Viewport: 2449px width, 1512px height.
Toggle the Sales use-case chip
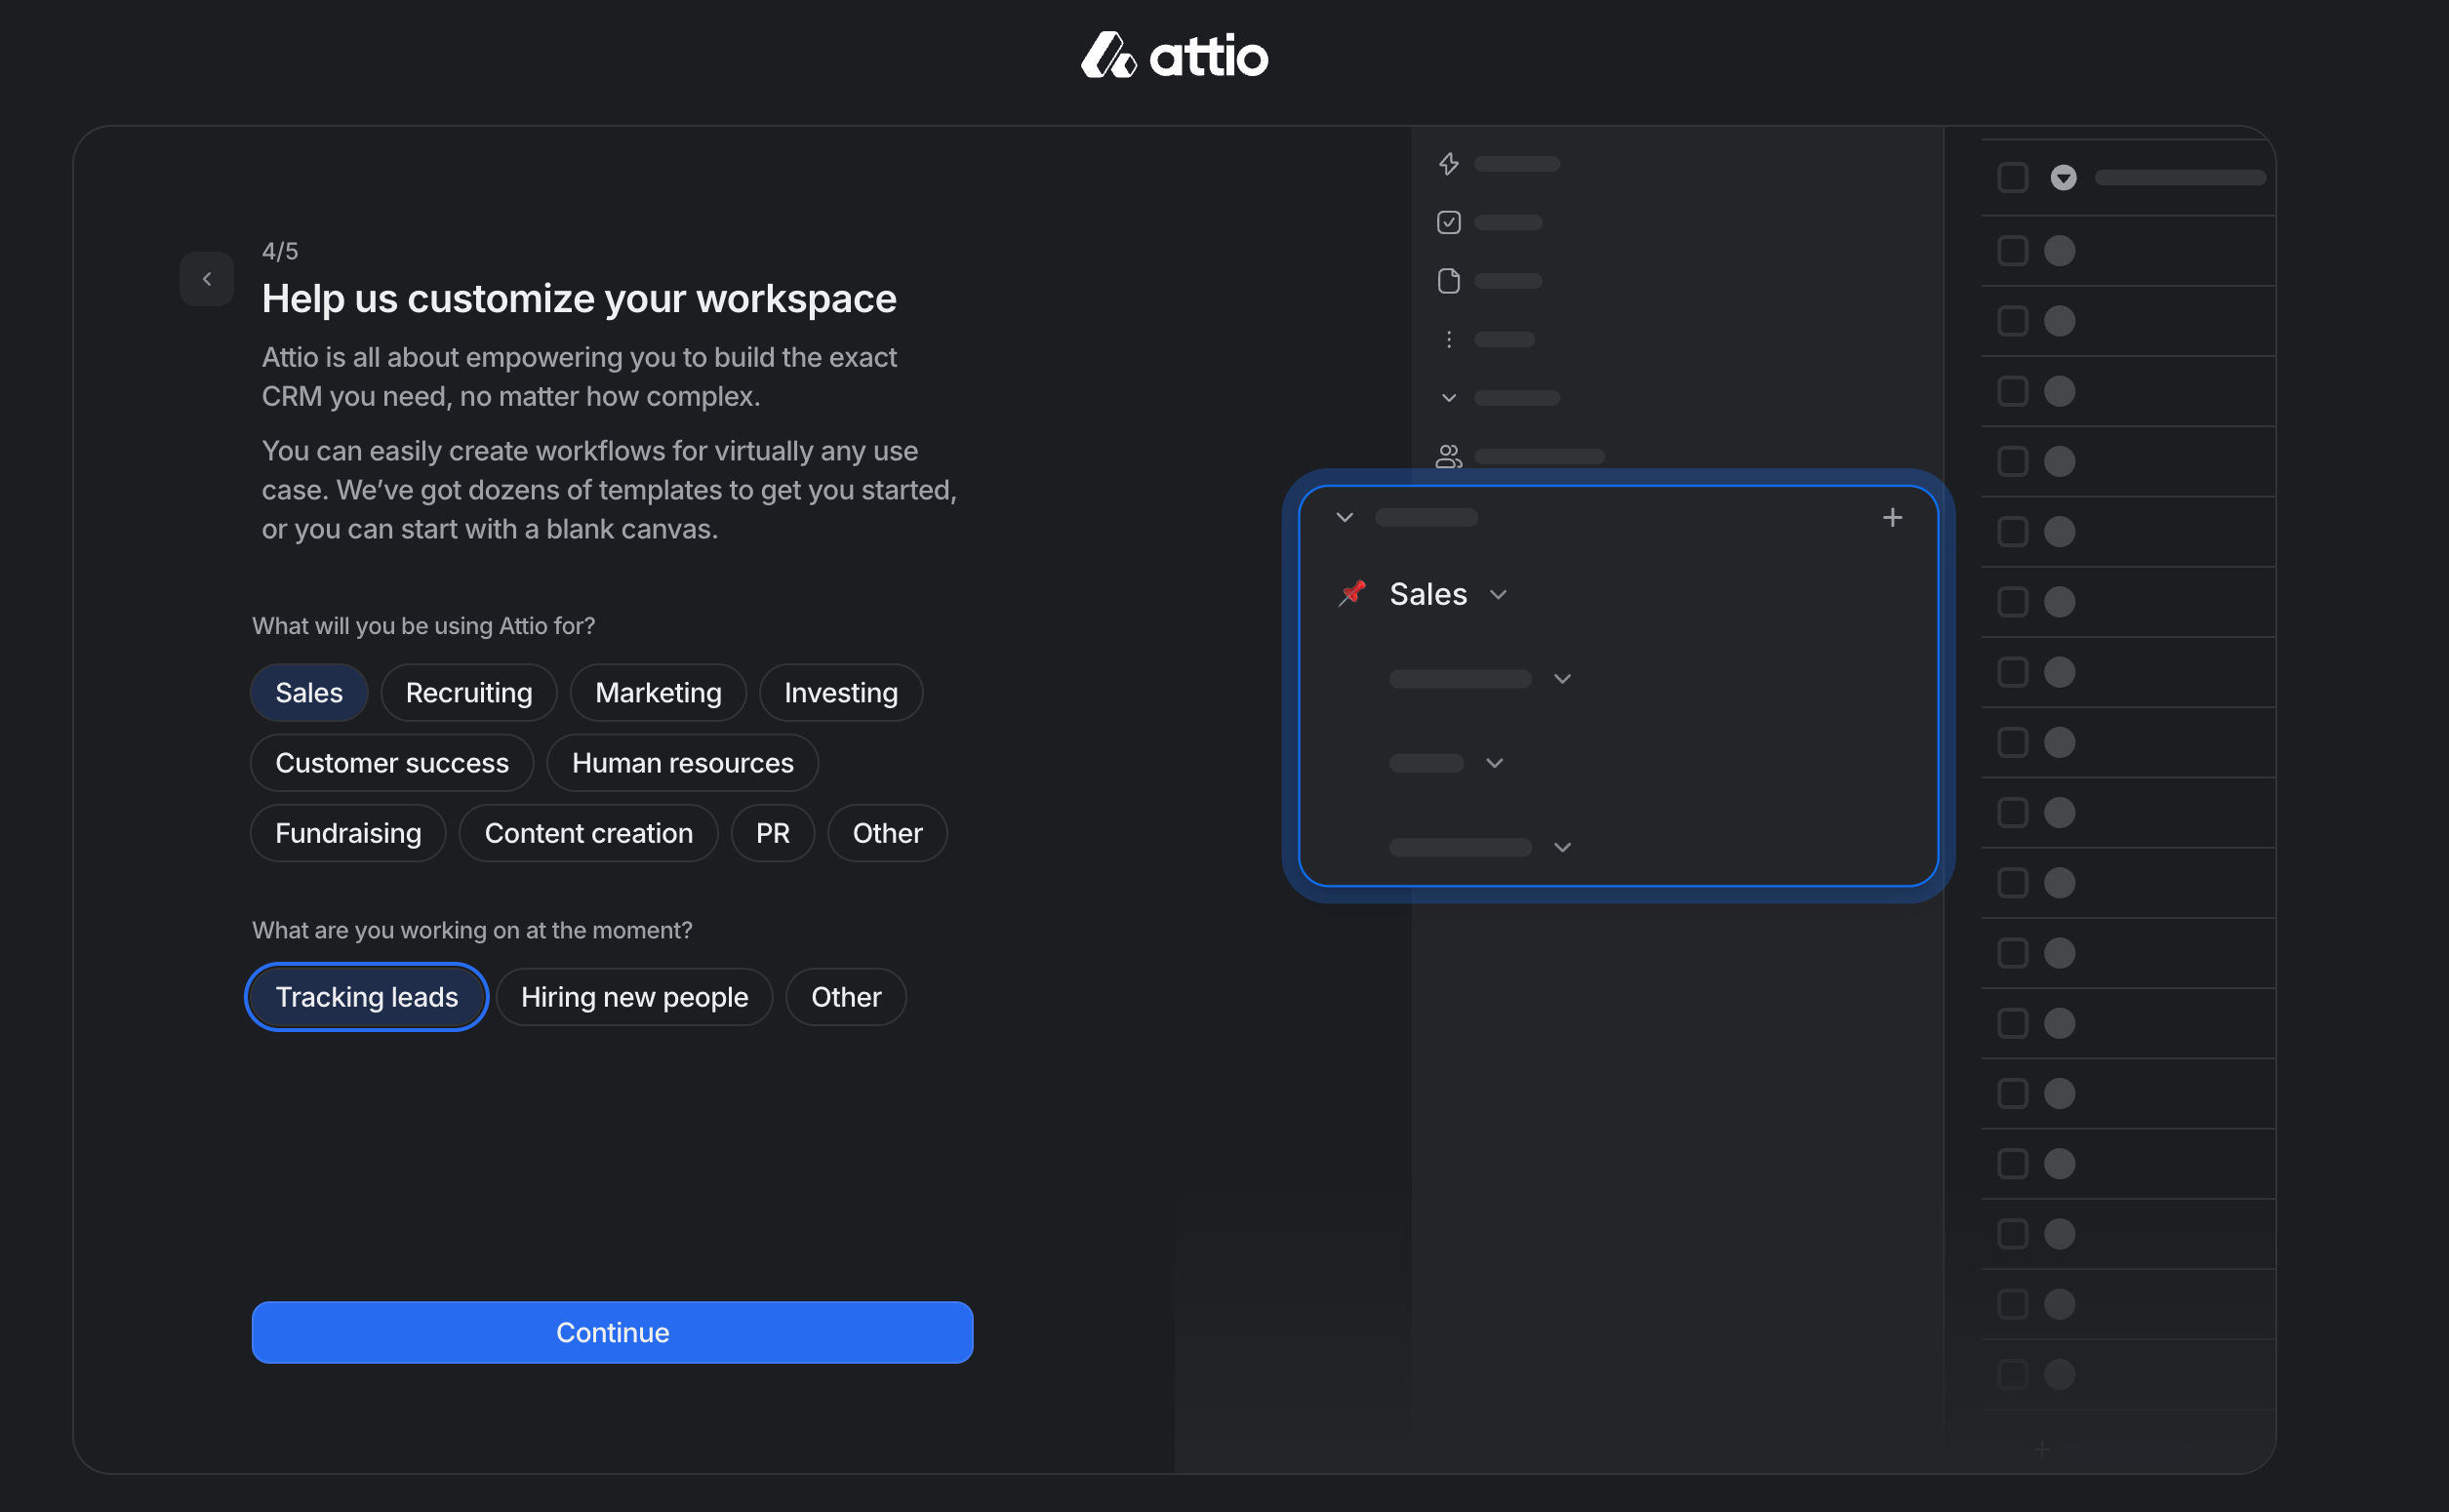click(x=309, y=692)
